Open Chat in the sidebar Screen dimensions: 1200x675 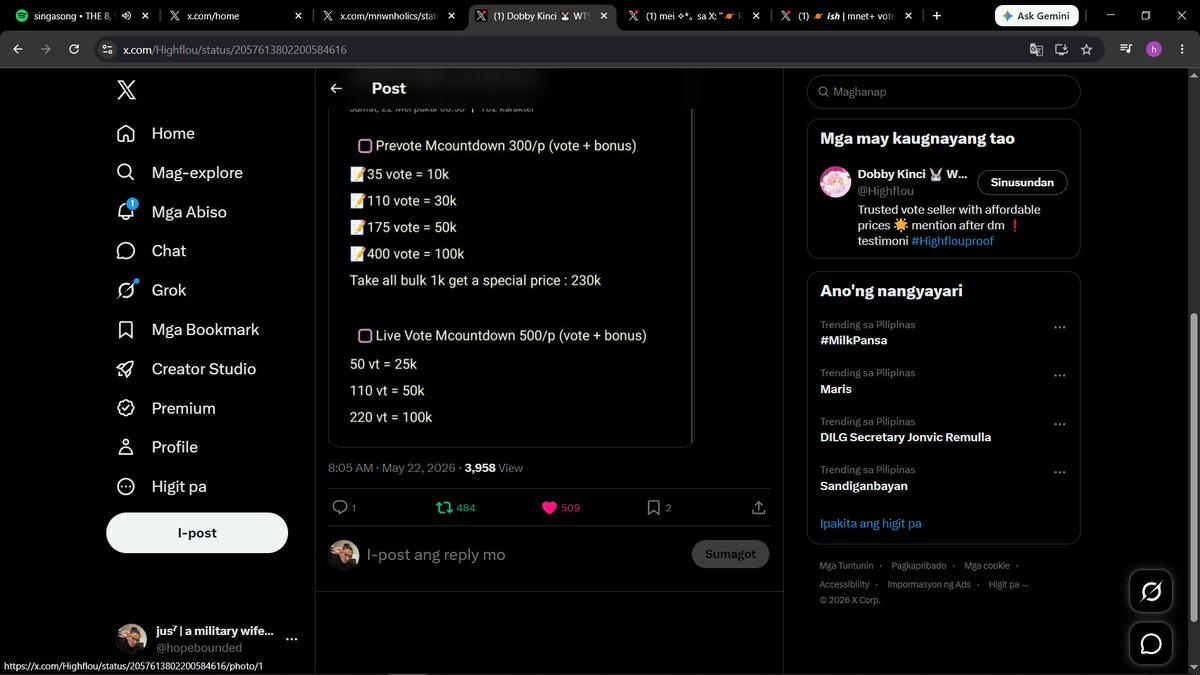point(151,251)
